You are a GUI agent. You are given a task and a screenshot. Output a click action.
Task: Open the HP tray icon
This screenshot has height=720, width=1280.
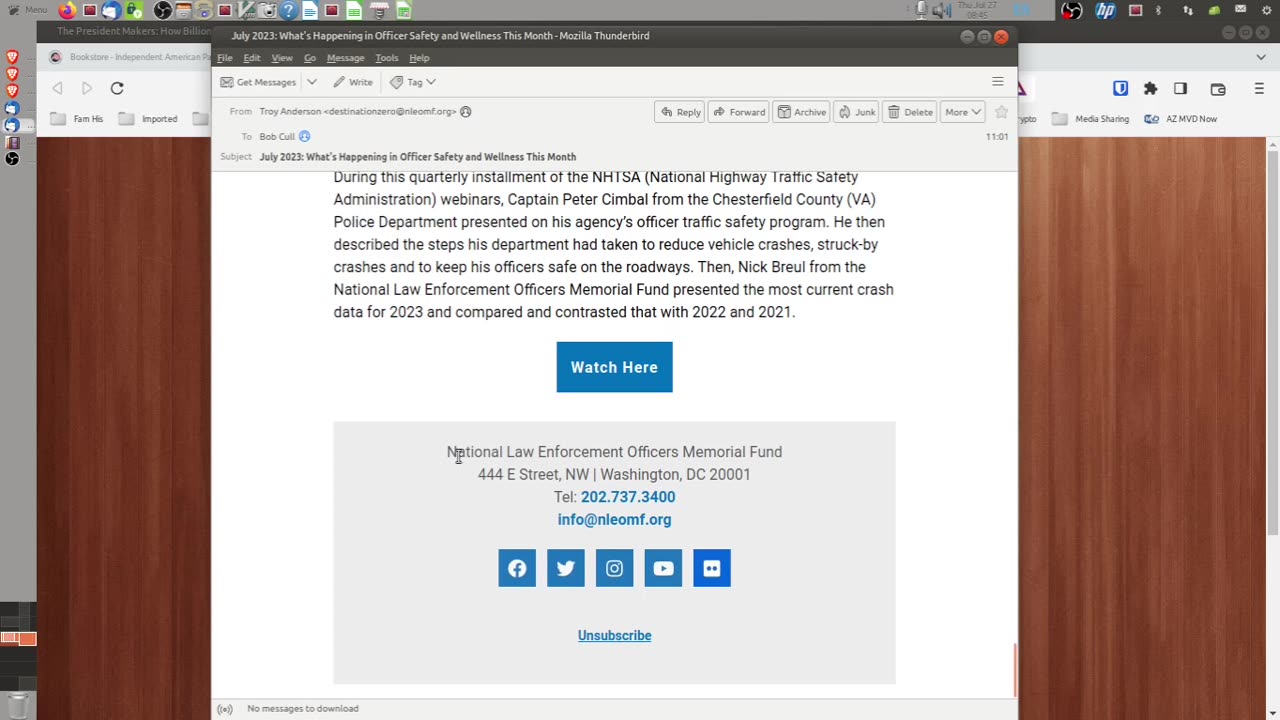pos(1105,11)
